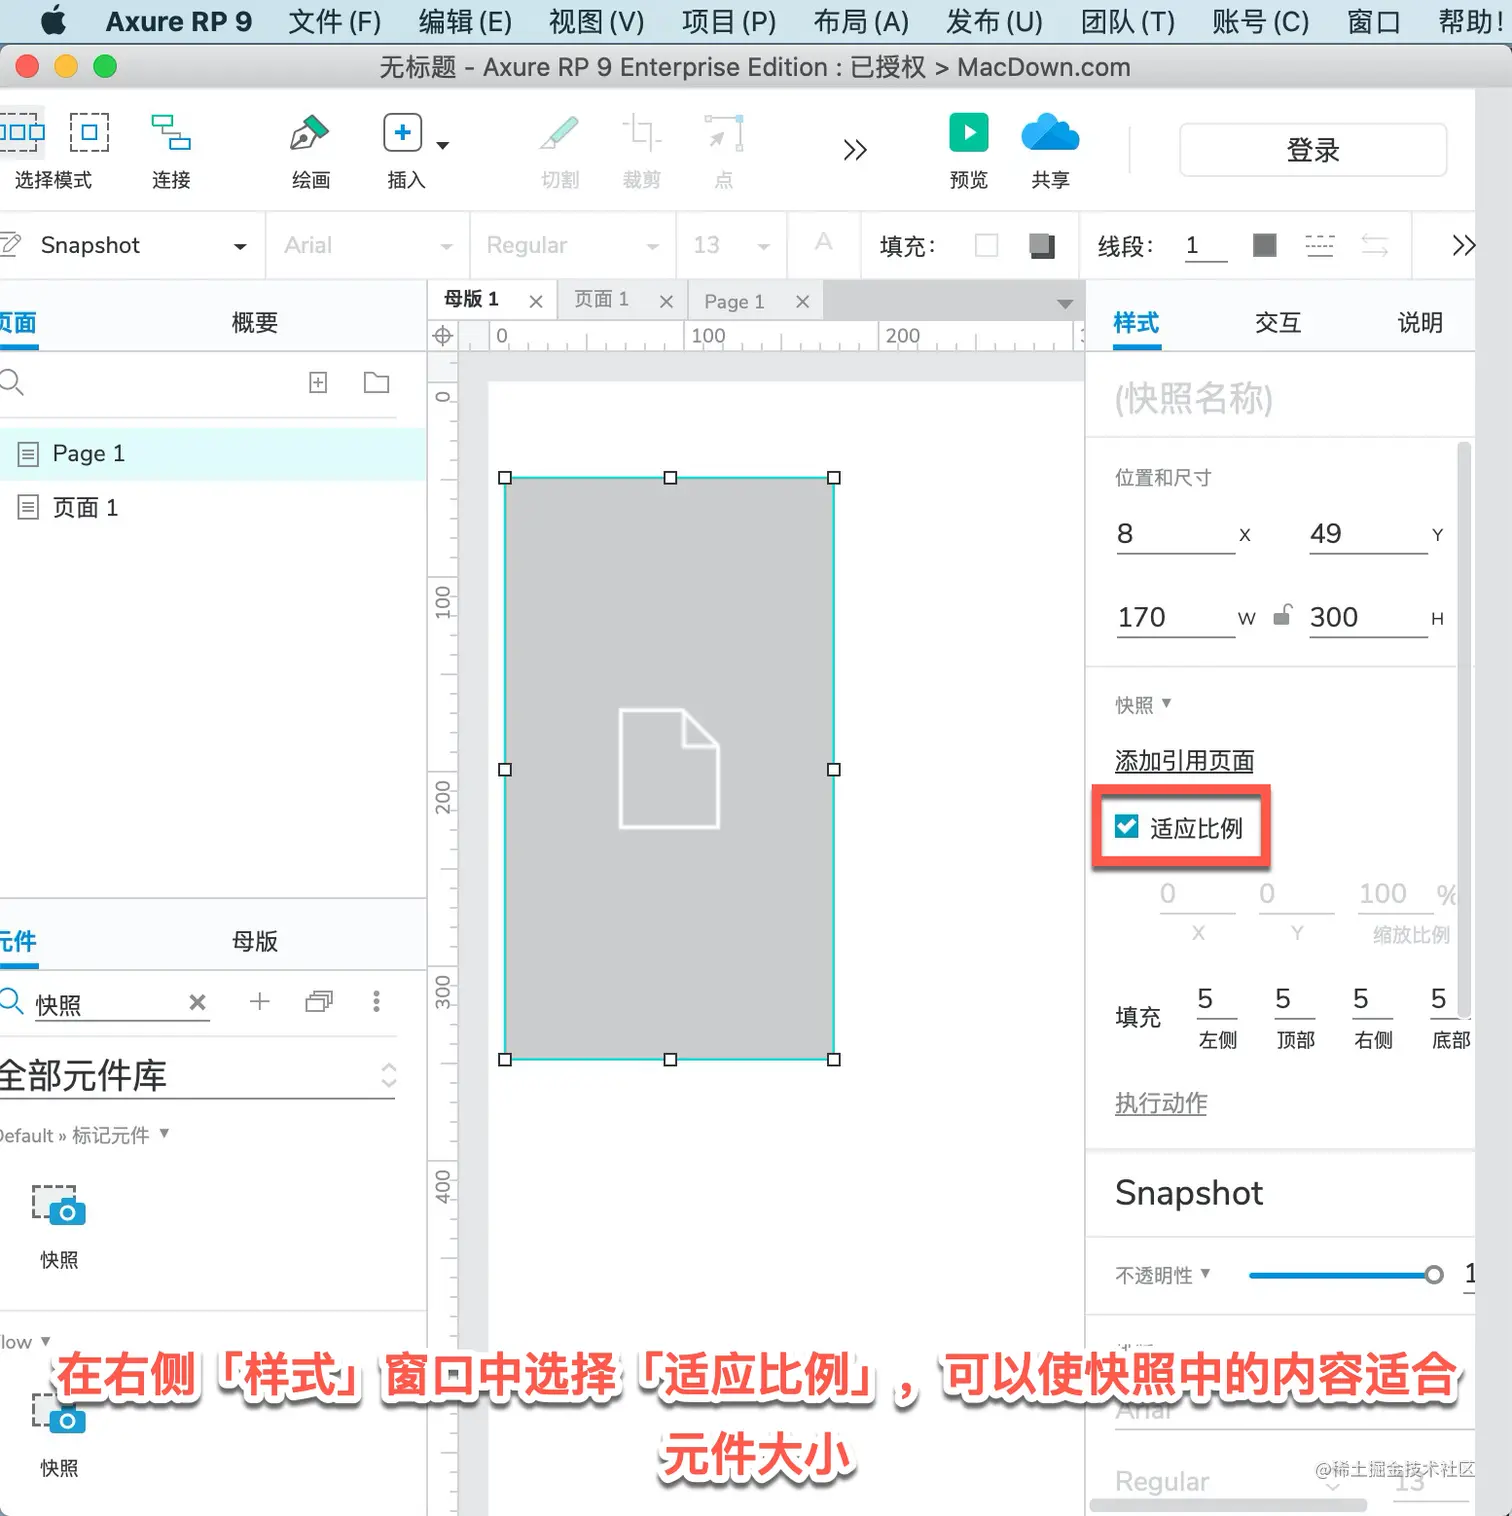Image resolution: width=1512 pixels, height=1516 pixels.
Task: Uncheck the 适应比例 checkbox
Action: (x=1127, y=826)
